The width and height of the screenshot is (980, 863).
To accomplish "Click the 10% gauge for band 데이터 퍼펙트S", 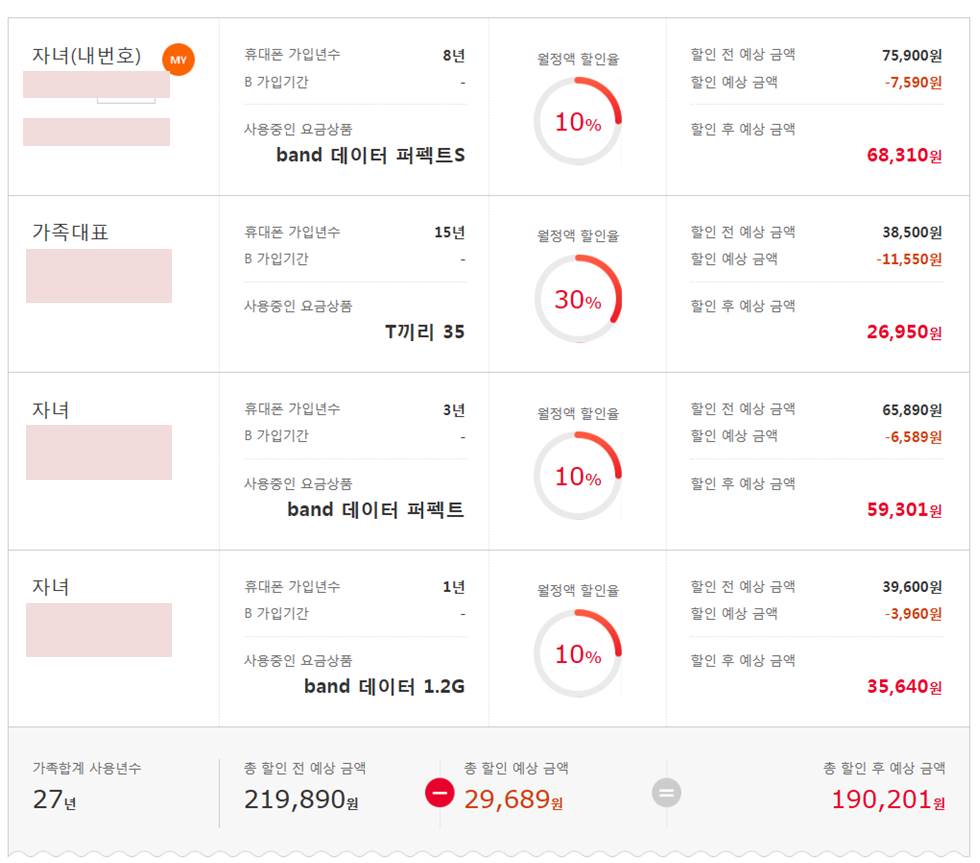I will pyautogui.click(x=578, y=122).
